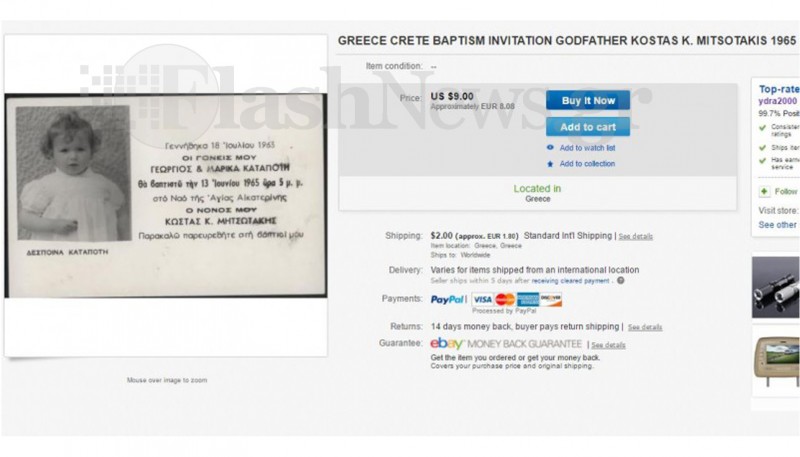Click the MasterCard icon
800x457 pixels.
[505, 299]
